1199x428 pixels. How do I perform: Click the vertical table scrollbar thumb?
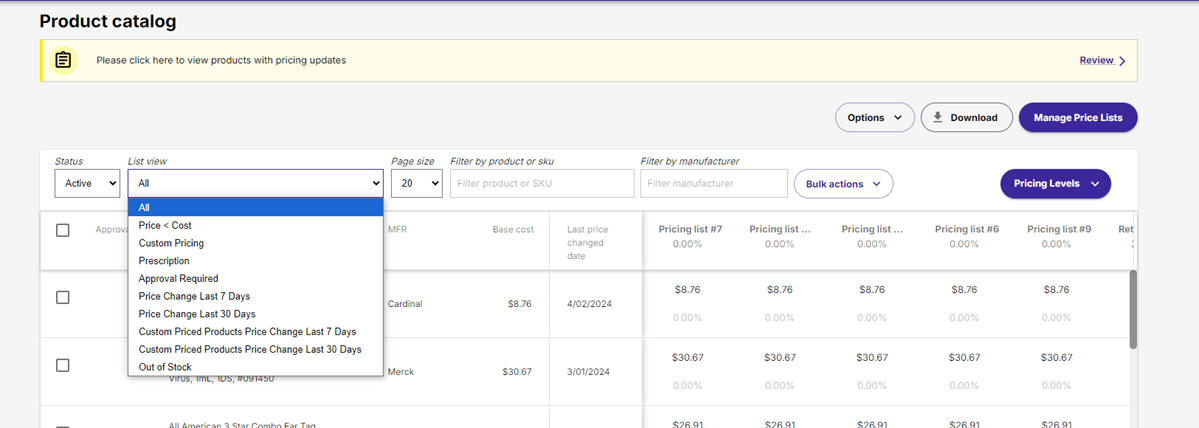pyautogui.click(x=1133, y=310)
